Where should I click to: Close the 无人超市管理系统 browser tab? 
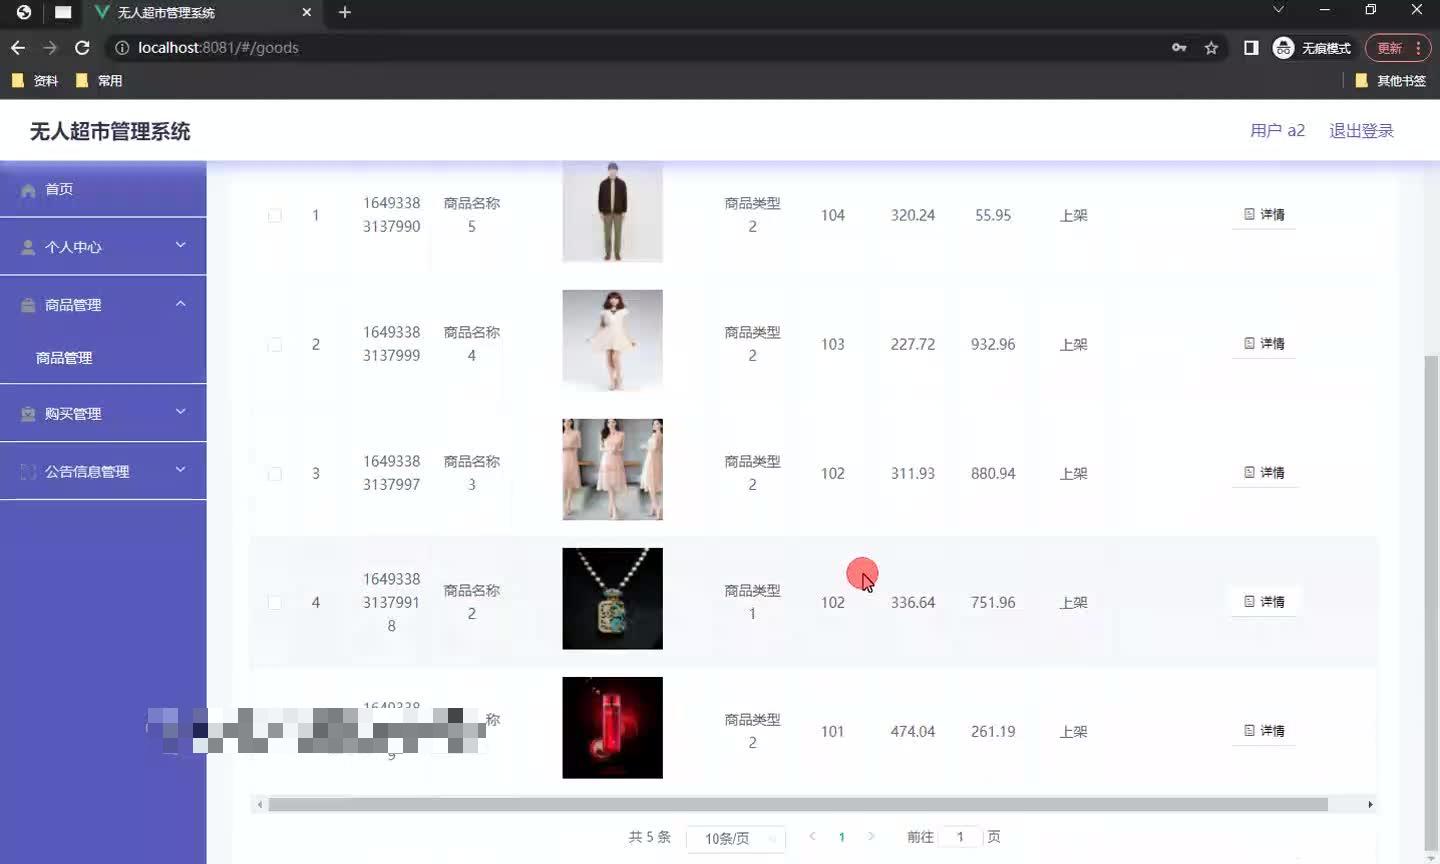click(x=307, y=12)
